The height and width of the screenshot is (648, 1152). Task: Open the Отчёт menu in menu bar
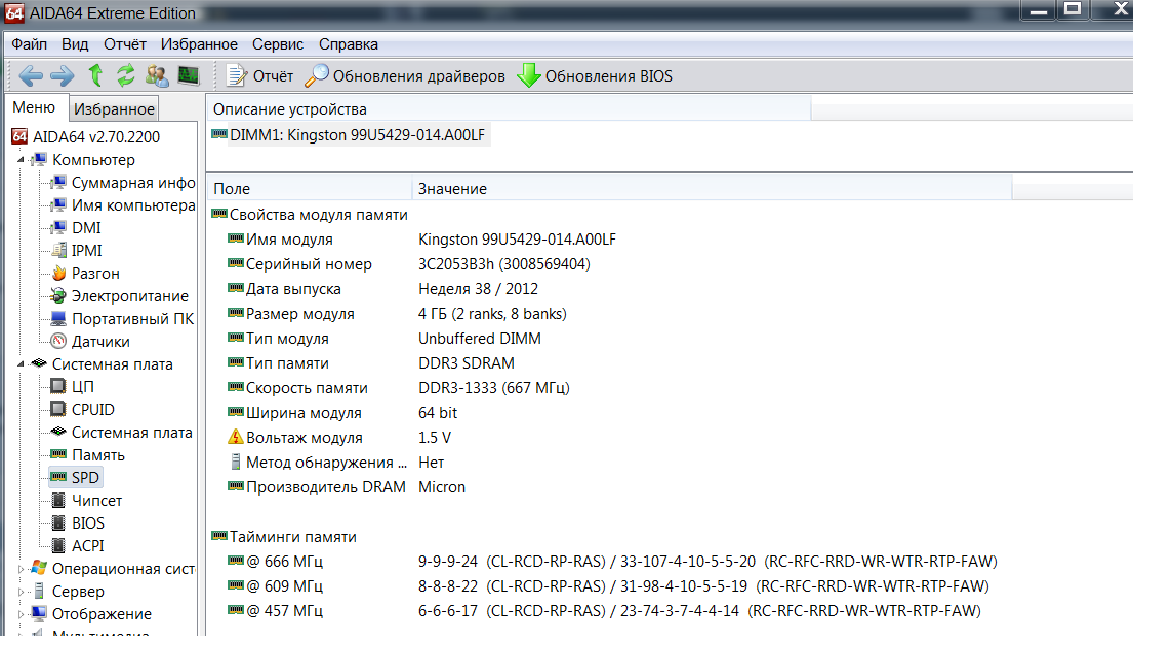(125, 45)
